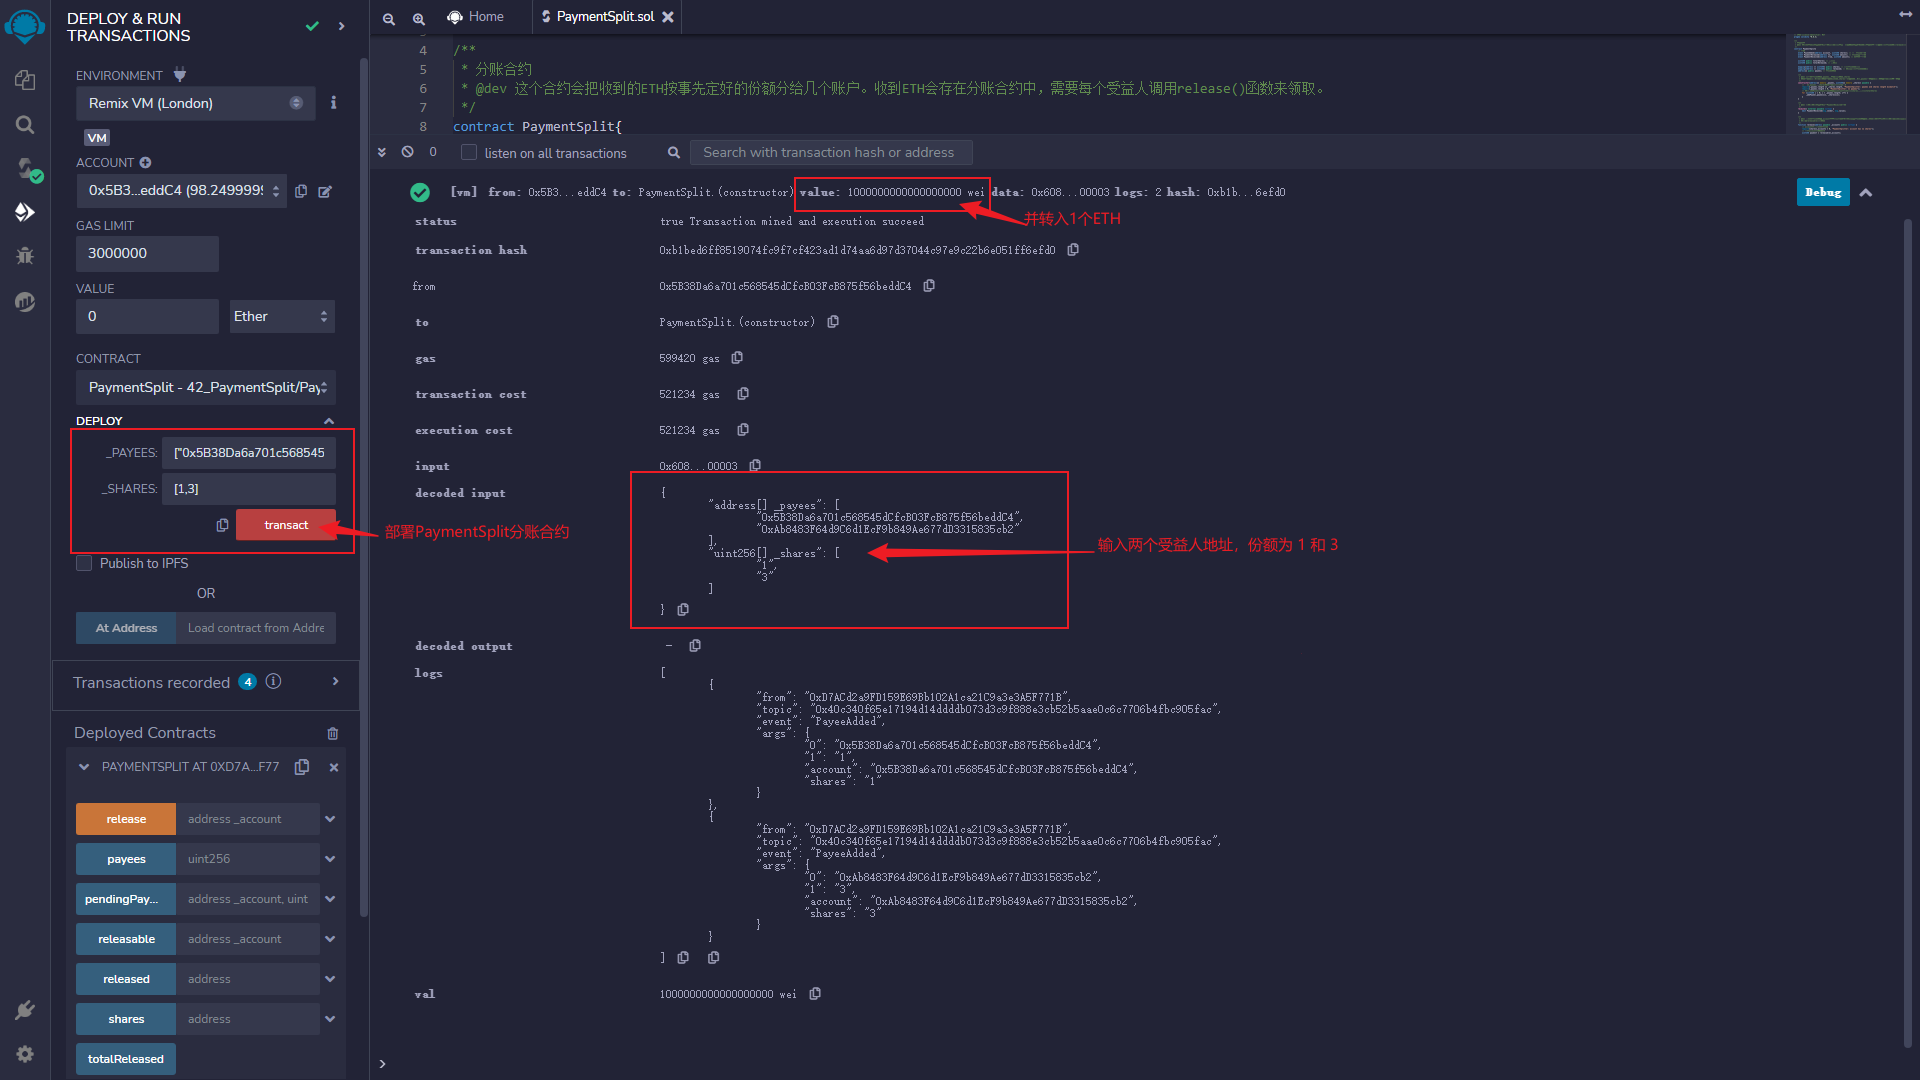The height and width of the screenshot is (1080, 1920).
Task: Click the copy icon next to decoded input
Action: [683, 609]
